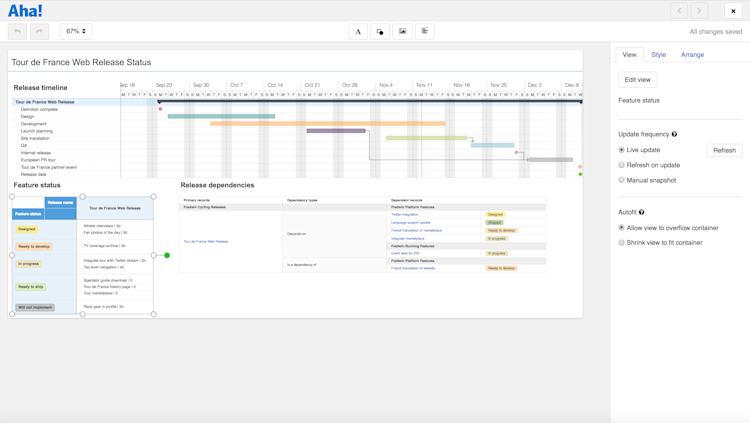Switch to the View tab
Viewport: 750px width, 423px height.
click(629, 55)
